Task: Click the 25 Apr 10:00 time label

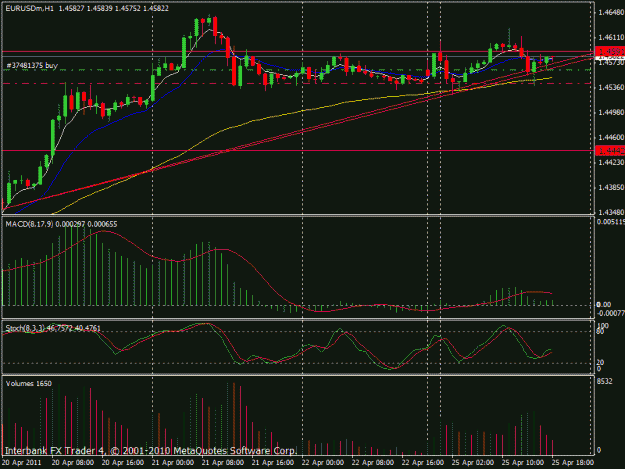Action: click(x=523, y=463)
